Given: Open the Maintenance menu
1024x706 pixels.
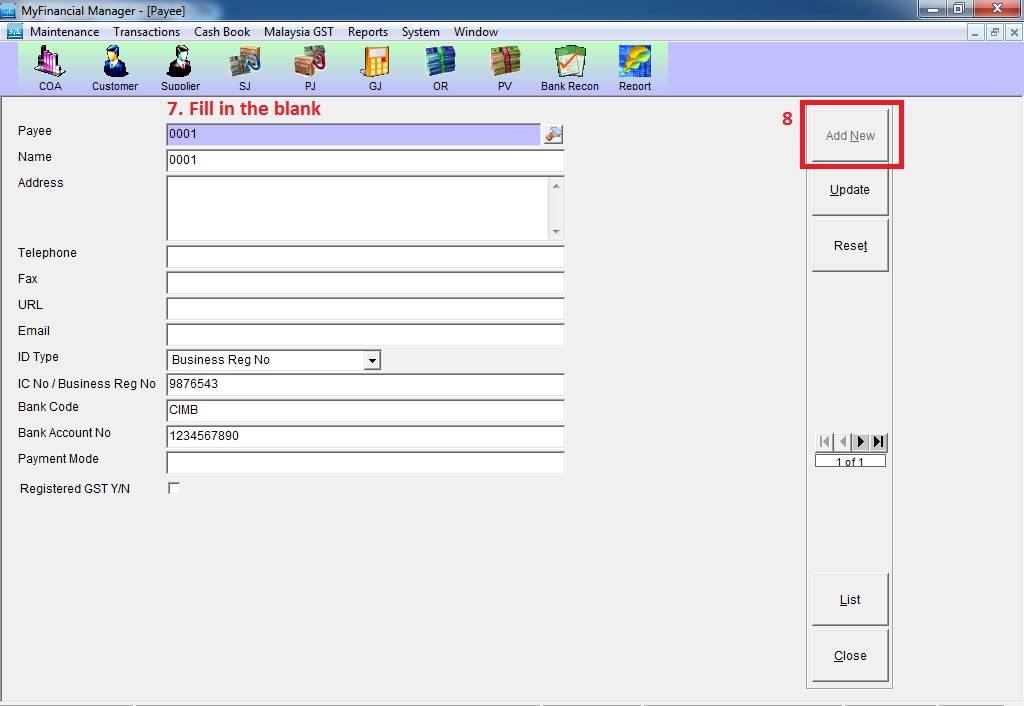Looking at the screenshot, I should pyautogui.click(x=64, y=32).
